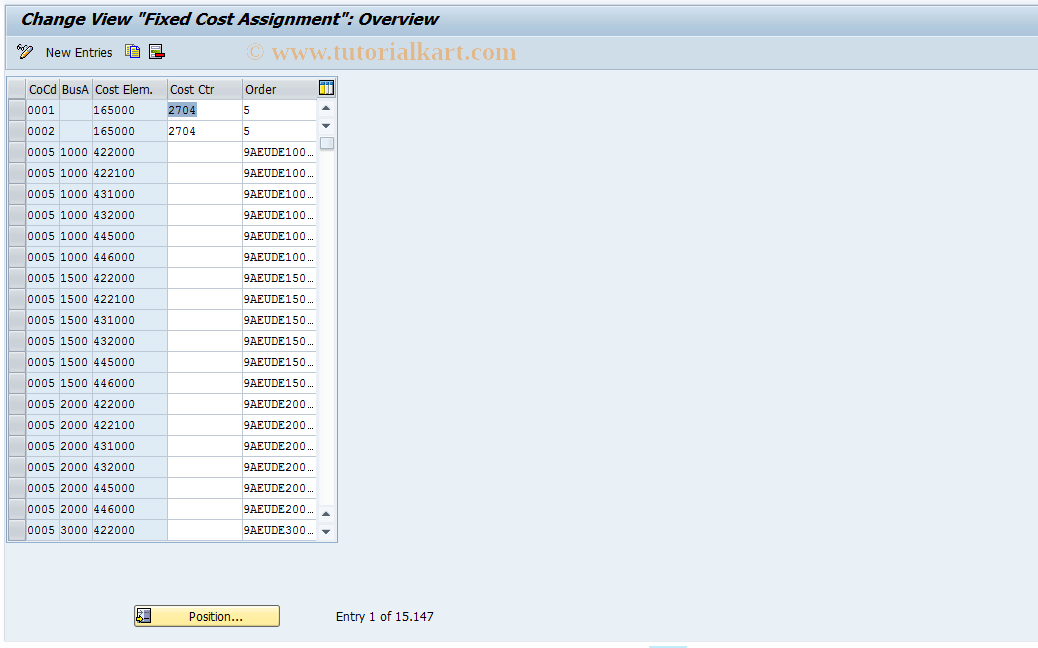
Task: Click the display/change toggle pencil icon
Action: tap(24, 52)
